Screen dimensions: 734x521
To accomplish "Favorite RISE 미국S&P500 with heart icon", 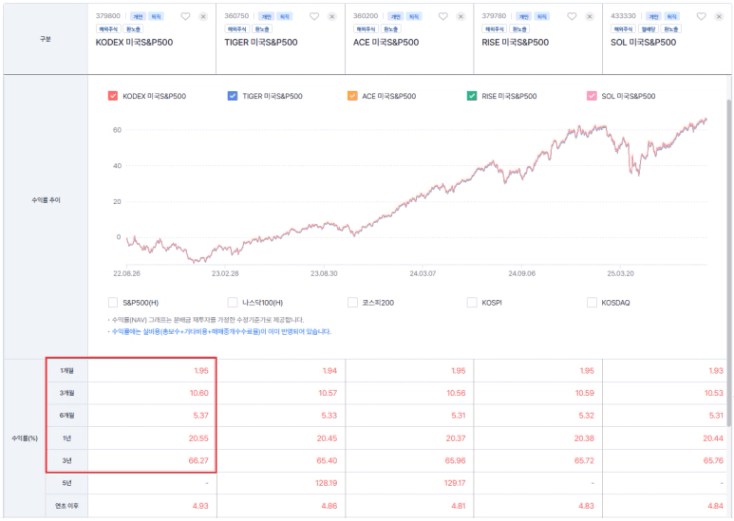I will (572, 16).
